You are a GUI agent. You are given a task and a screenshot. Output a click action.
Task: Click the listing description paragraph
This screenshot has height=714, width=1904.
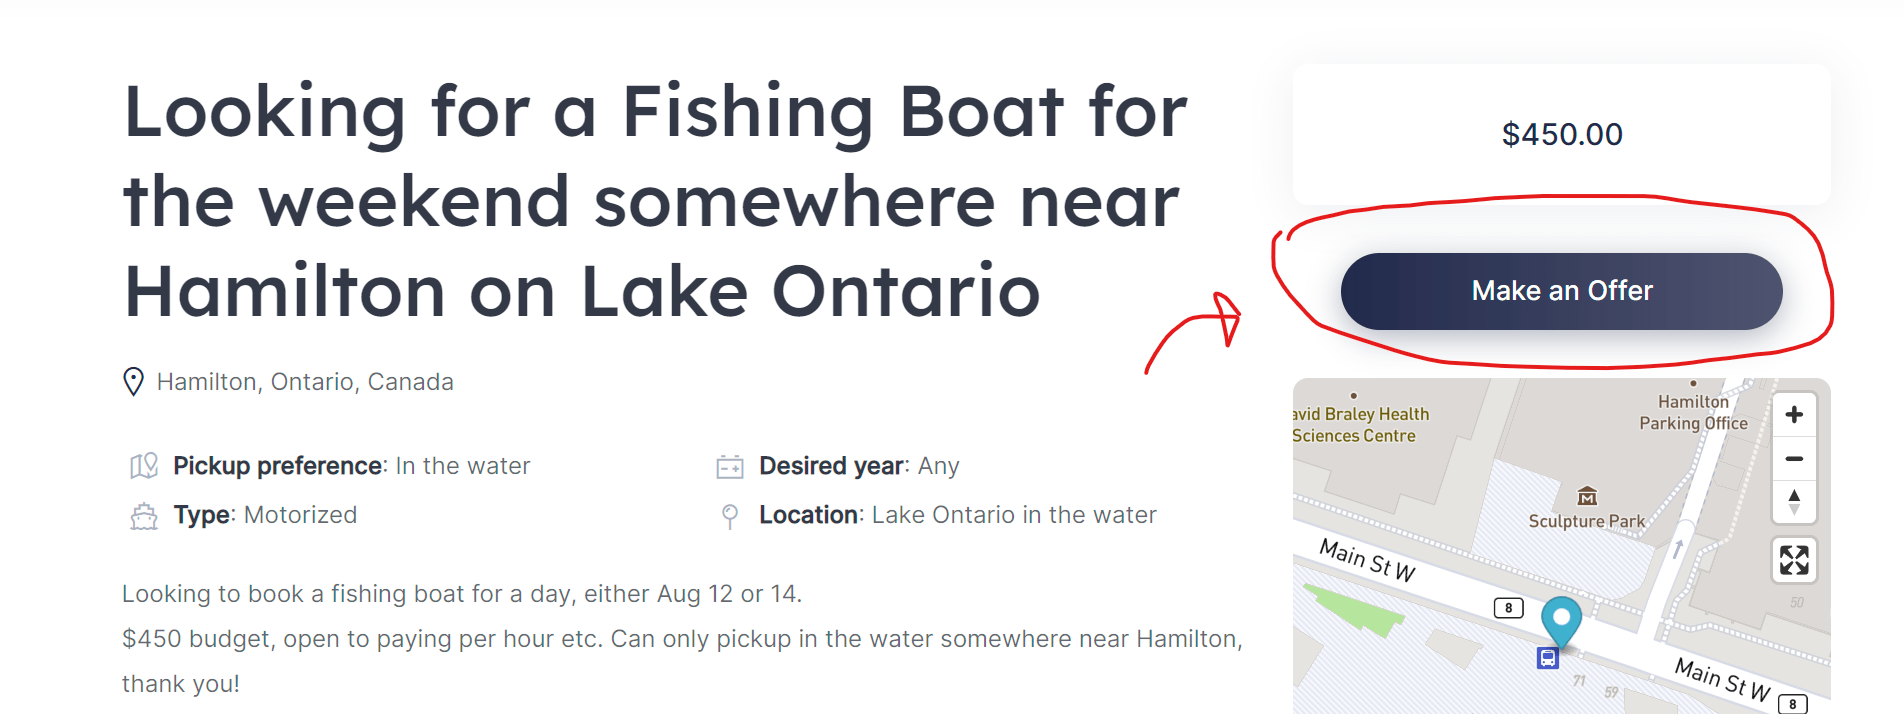(x=682, y=639)
